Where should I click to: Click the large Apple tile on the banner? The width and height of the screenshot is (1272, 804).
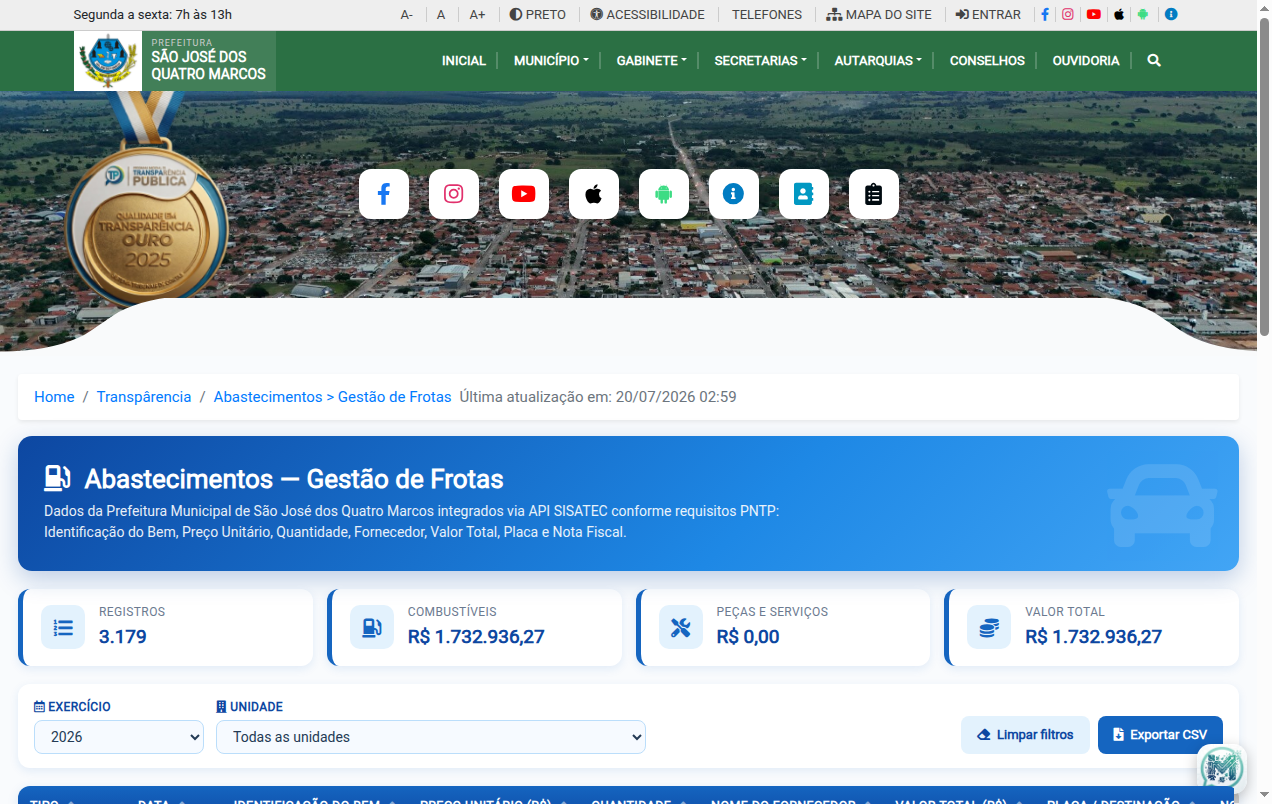(x=594, y=194)
